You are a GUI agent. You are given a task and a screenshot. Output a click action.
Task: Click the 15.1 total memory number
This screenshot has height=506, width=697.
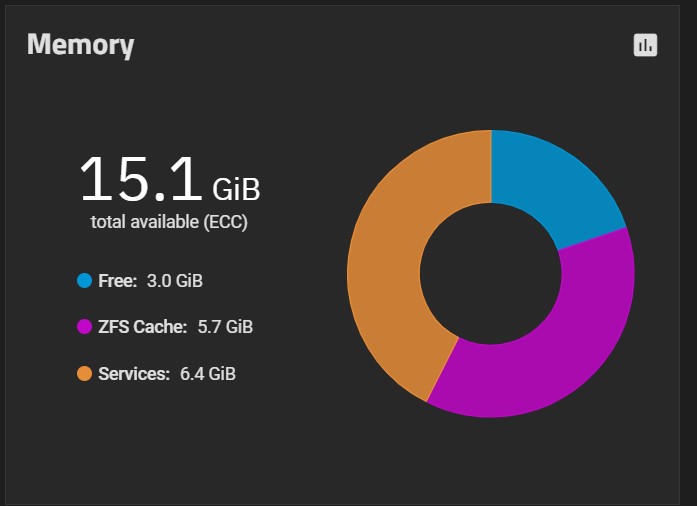tap(141, 179)
